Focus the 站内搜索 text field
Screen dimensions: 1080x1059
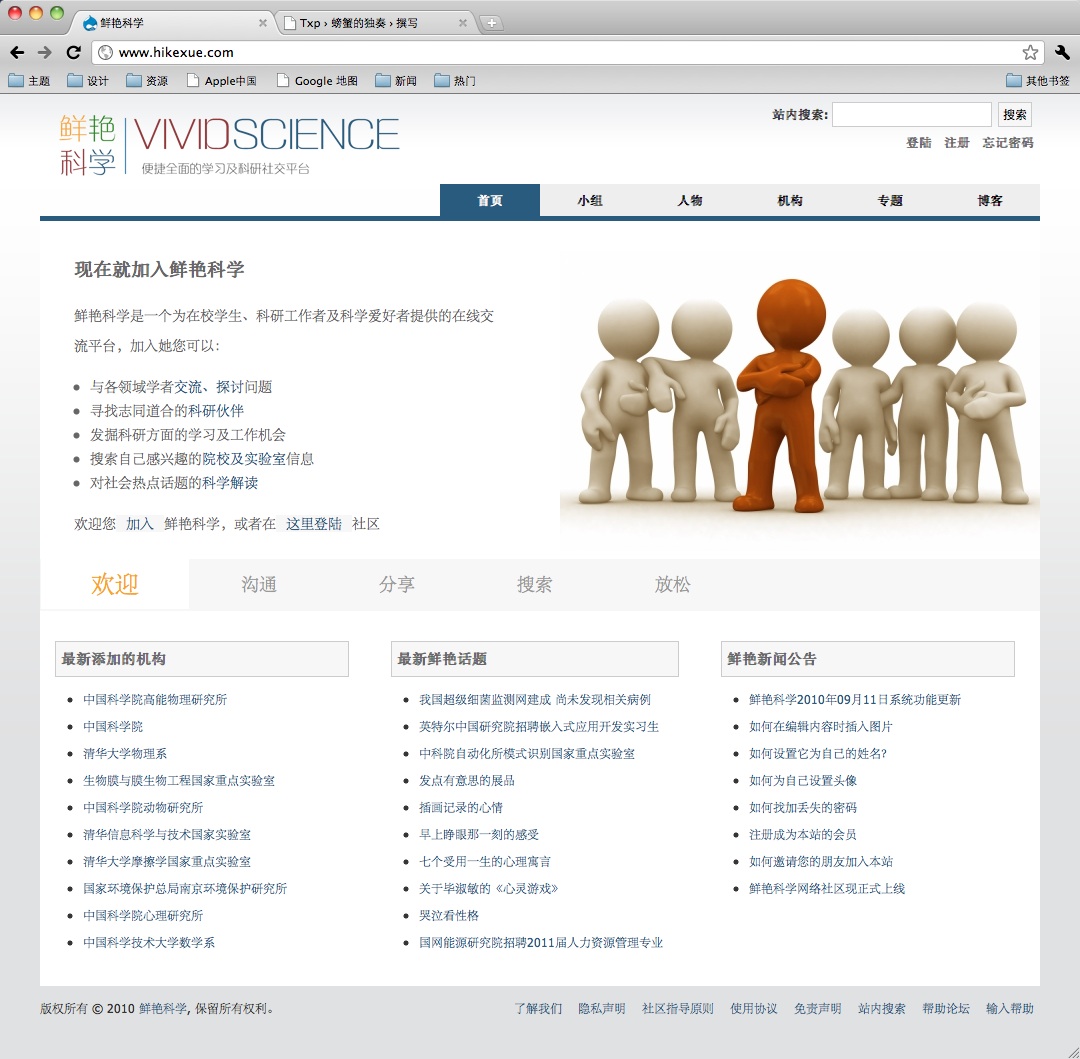pos(911,115)
